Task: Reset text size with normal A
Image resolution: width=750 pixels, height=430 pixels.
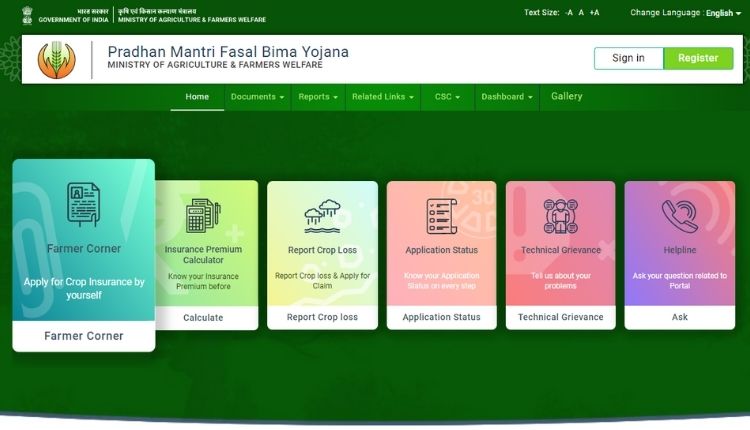Action: coord(581,13)
